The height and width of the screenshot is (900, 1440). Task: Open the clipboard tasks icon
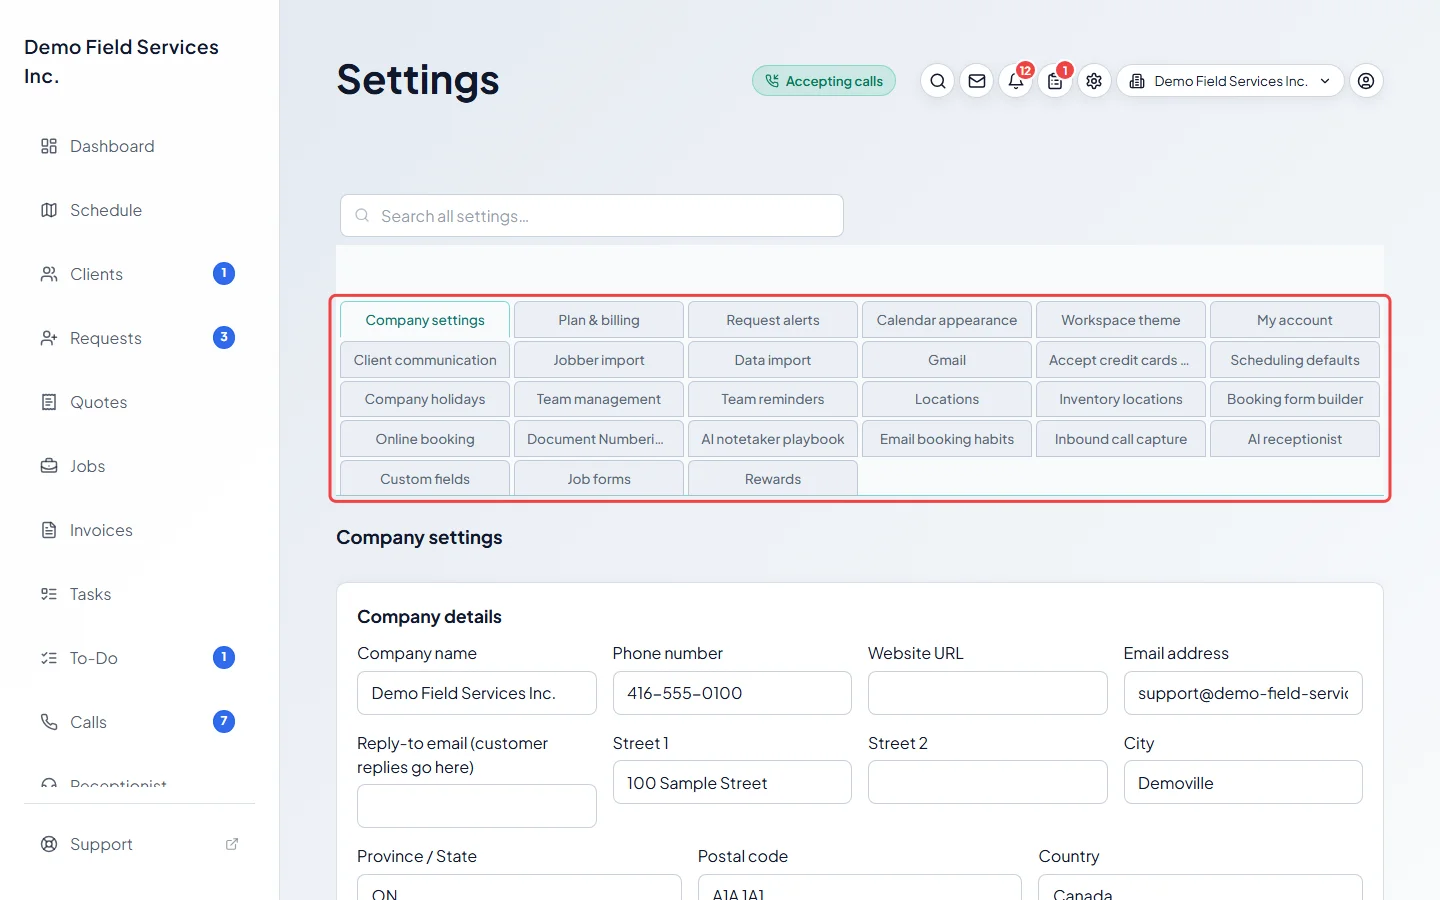tap(1055, 81)
